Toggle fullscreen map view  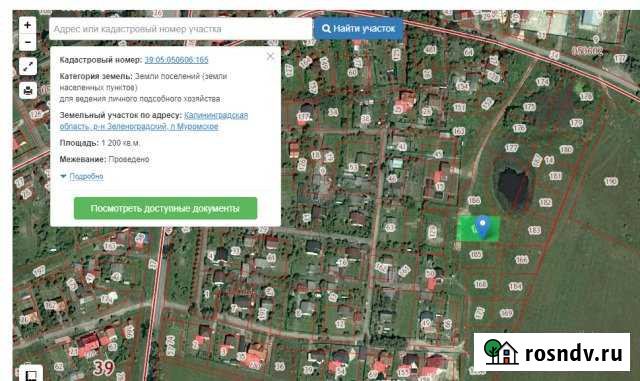tap(28, 66)
